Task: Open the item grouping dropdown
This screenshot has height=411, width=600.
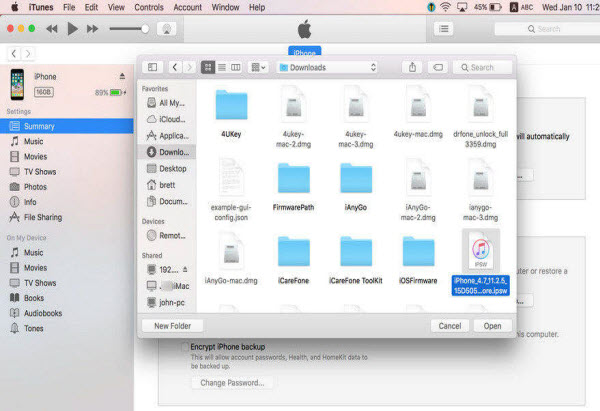Action: click(x=259, y=67)
